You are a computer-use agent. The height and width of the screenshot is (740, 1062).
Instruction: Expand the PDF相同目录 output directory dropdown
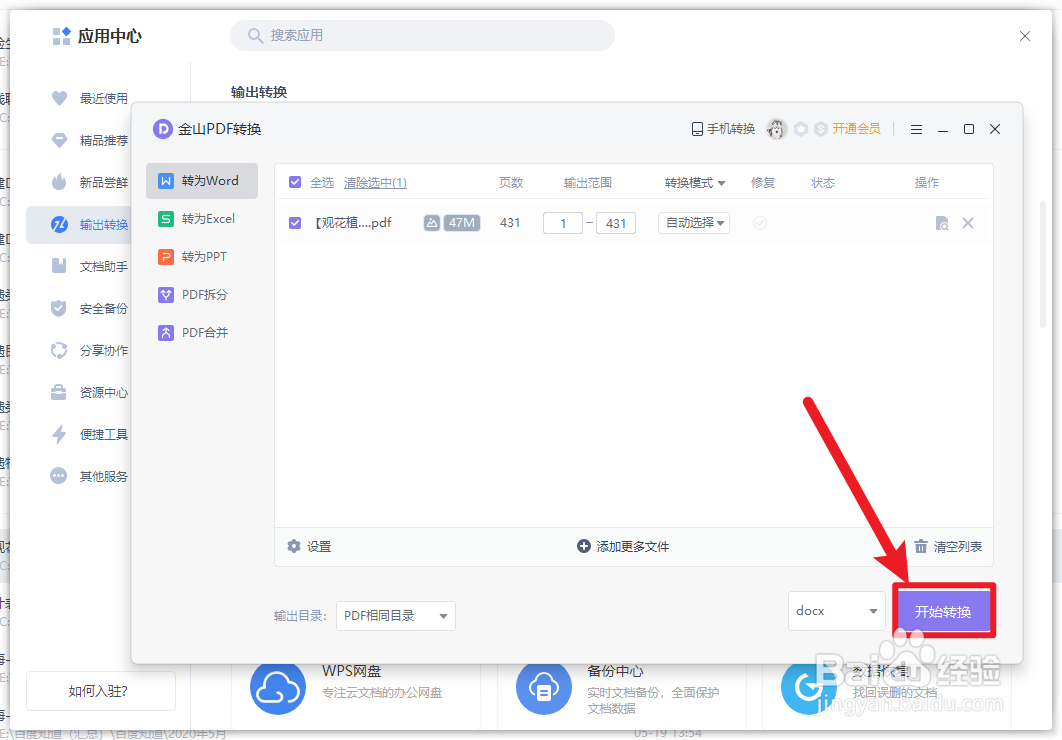coord(395,616)
